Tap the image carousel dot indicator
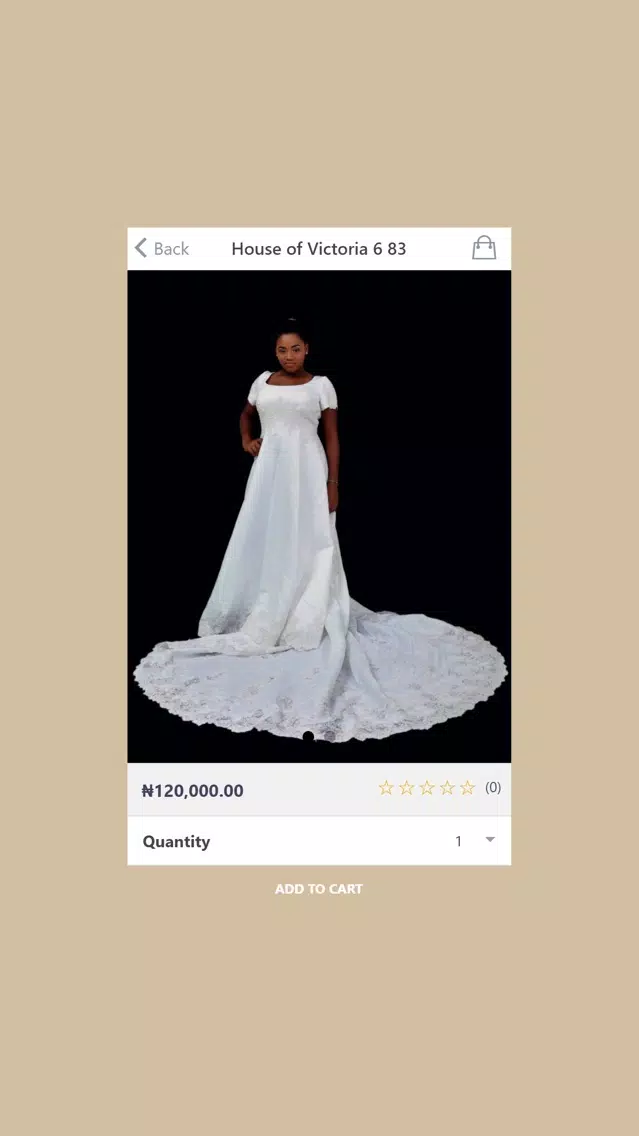The image size is (639, 1136). point(308,736)
